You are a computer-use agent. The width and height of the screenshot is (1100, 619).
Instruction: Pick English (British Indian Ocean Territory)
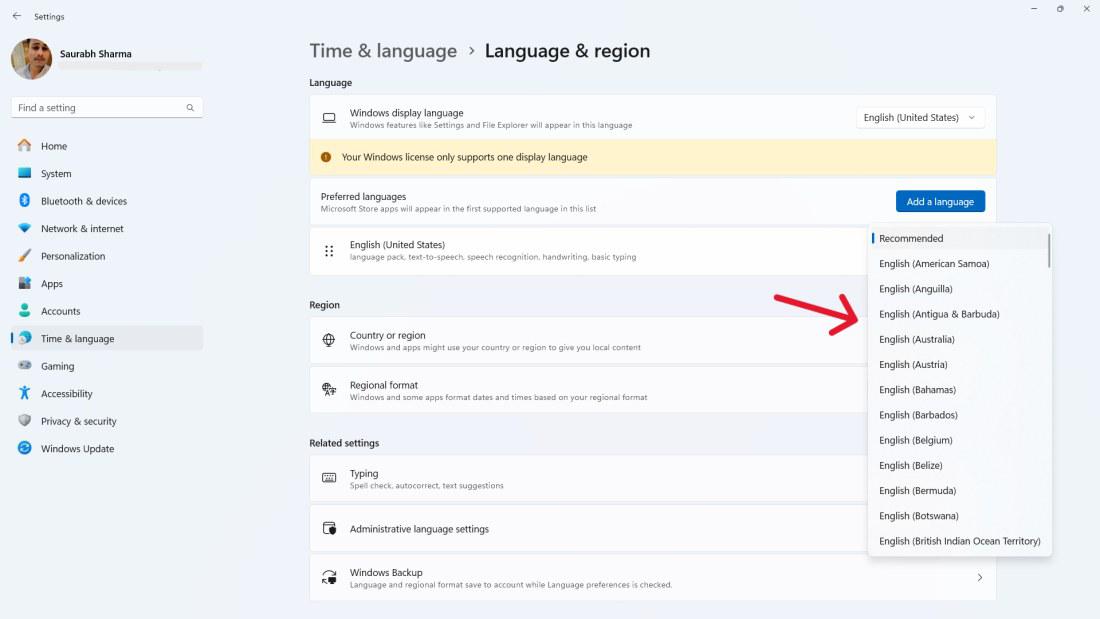pos(959,541)
